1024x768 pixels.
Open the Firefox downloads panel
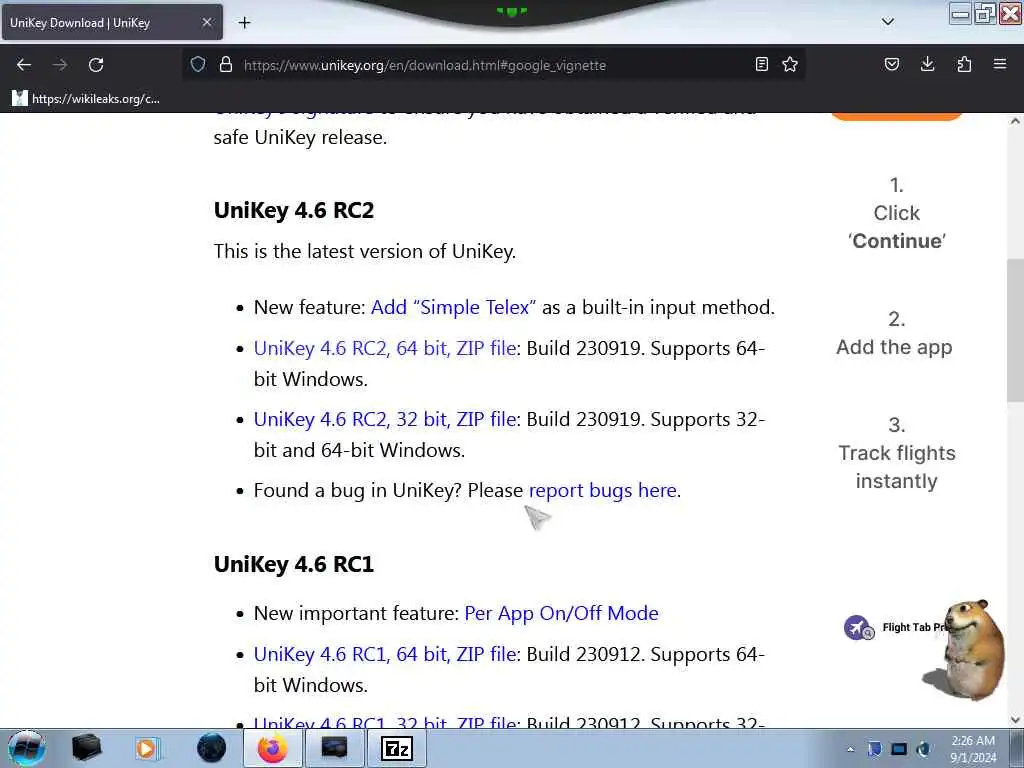pos(927,64)
